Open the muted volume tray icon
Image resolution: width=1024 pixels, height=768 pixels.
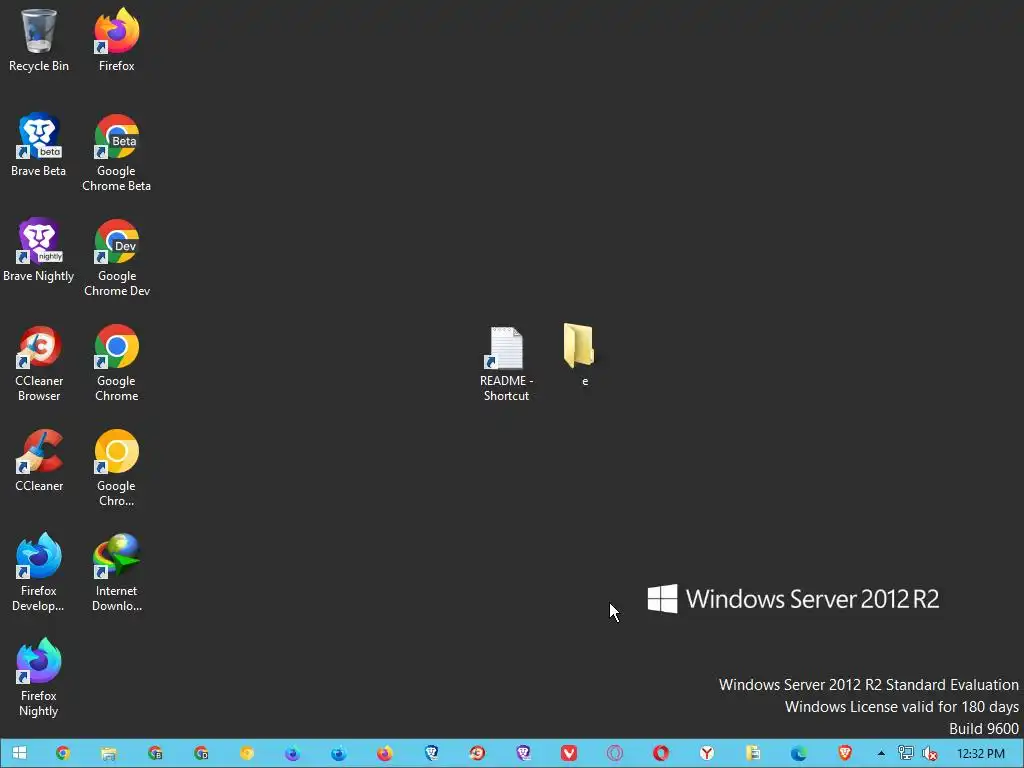(x=929, y=753)
